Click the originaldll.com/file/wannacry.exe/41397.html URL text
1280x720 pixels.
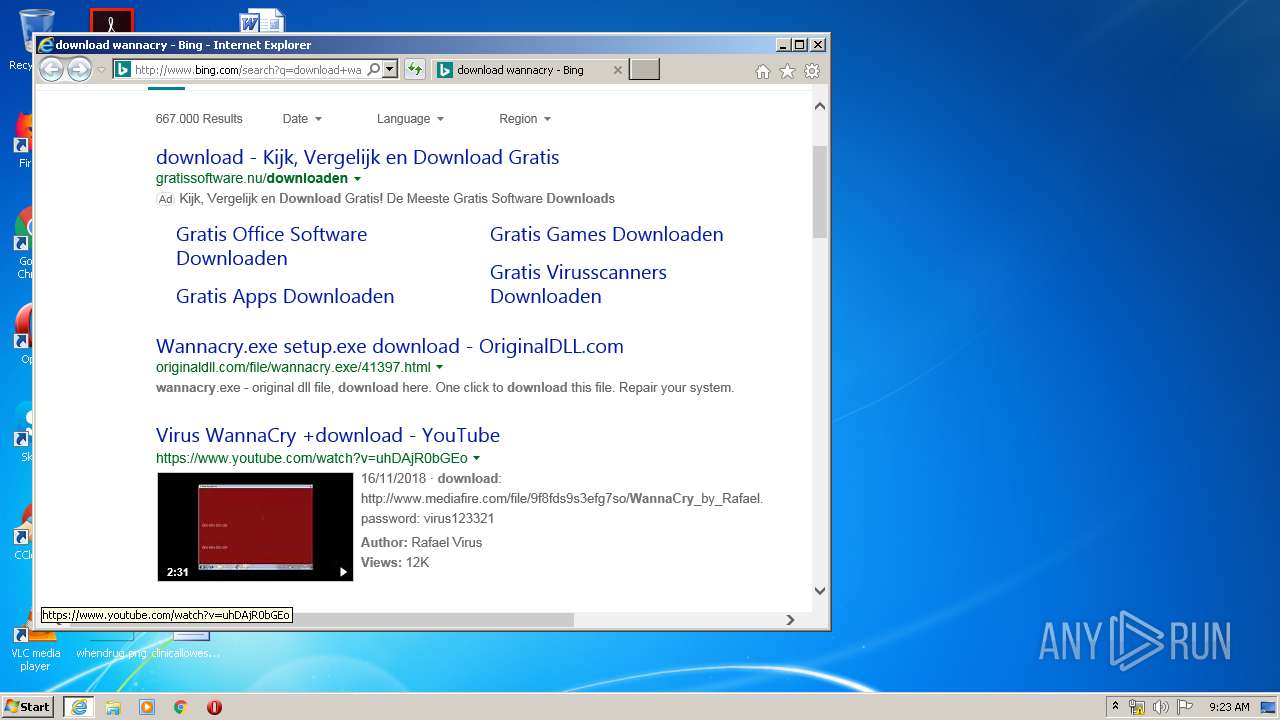[293, 368]
